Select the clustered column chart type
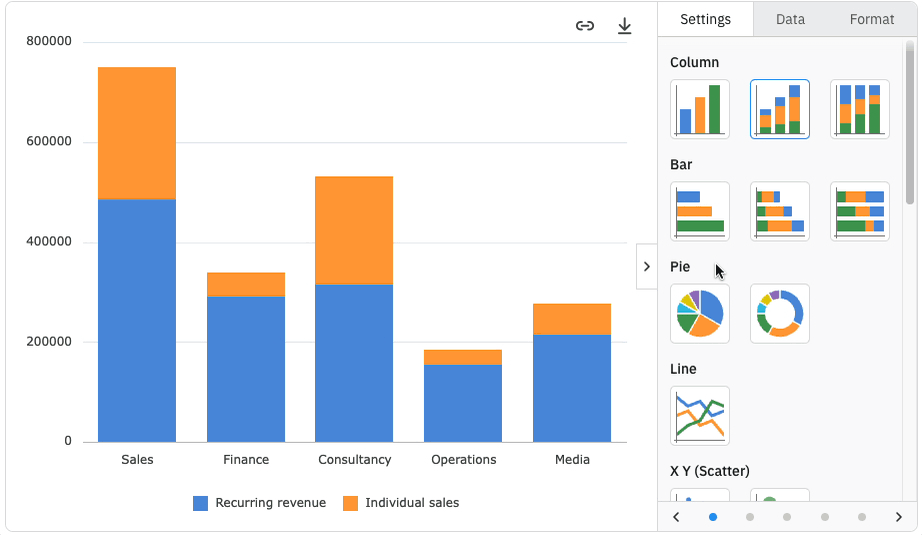 pos(700,109)
